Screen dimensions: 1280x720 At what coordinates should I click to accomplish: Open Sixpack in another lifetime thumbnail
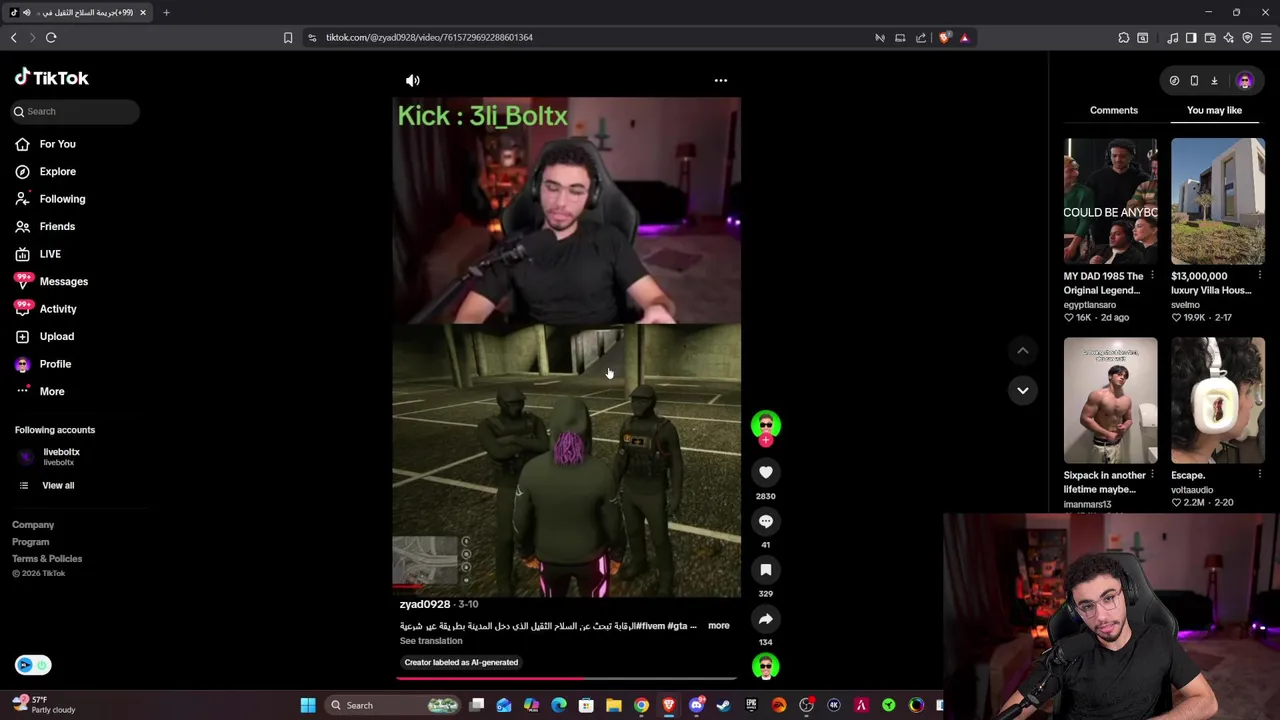pyautogui.click(x=1110, y=400)
